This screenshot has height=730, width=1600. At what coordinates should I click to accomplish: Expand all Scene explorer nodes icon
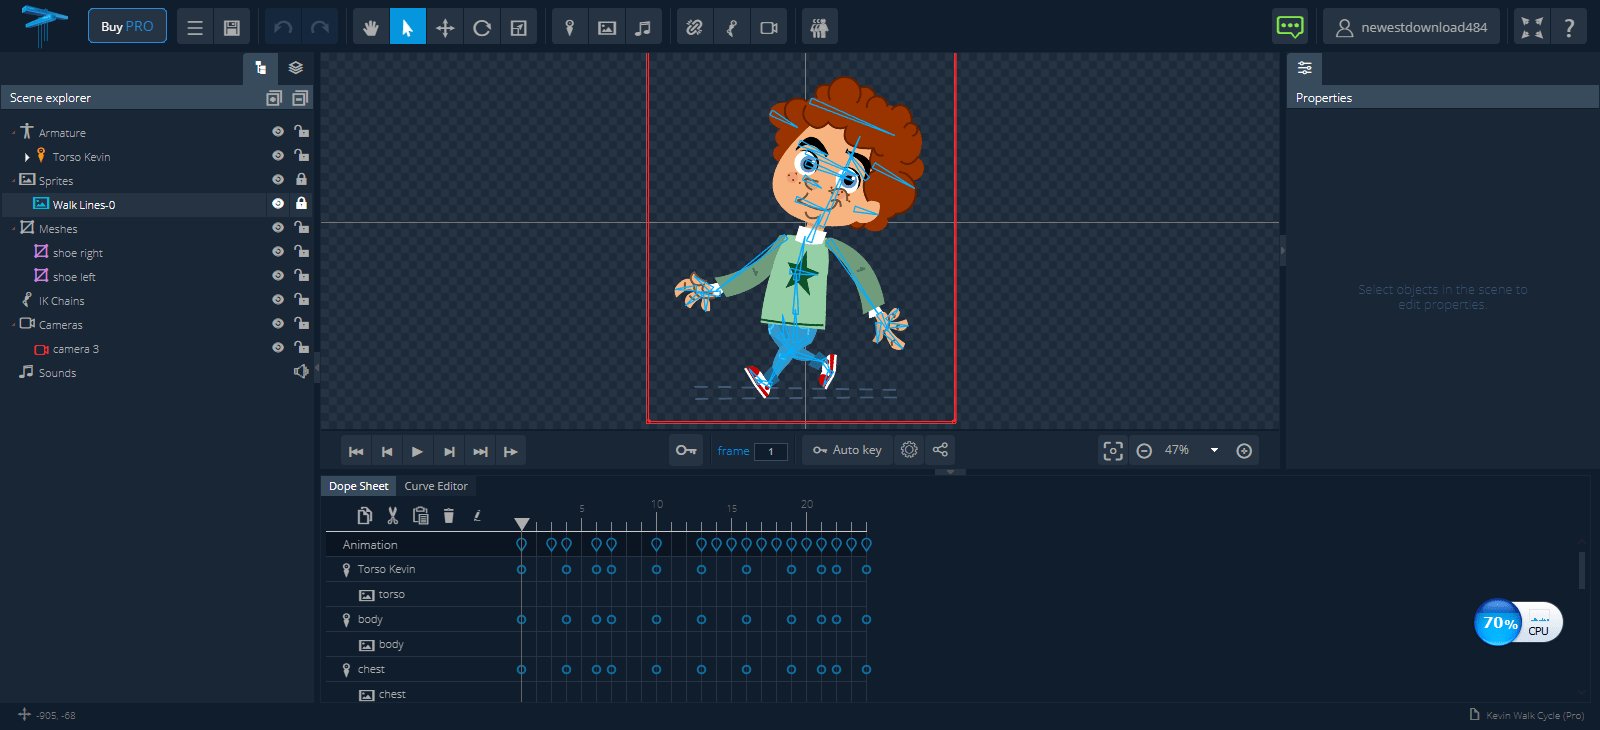pos(274,98)
